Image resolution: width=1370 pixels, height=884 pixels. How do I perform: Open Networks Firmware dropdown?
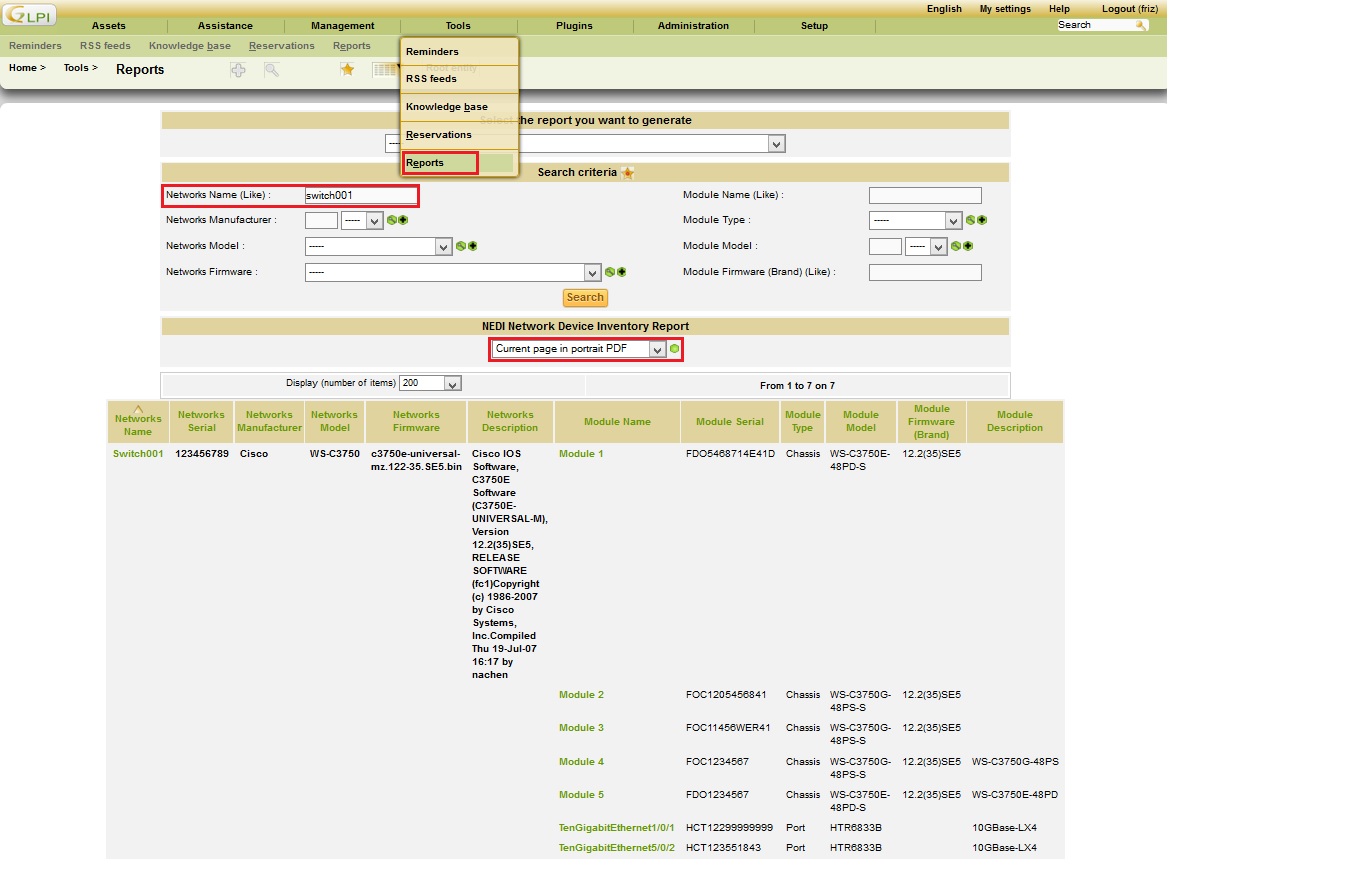coord(453,272)
